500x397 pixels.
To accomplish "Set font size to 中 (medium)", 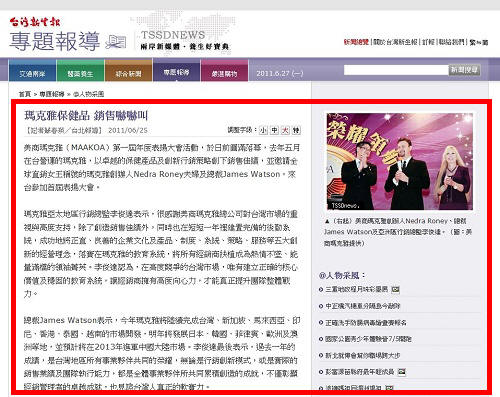I will point(274,130).
